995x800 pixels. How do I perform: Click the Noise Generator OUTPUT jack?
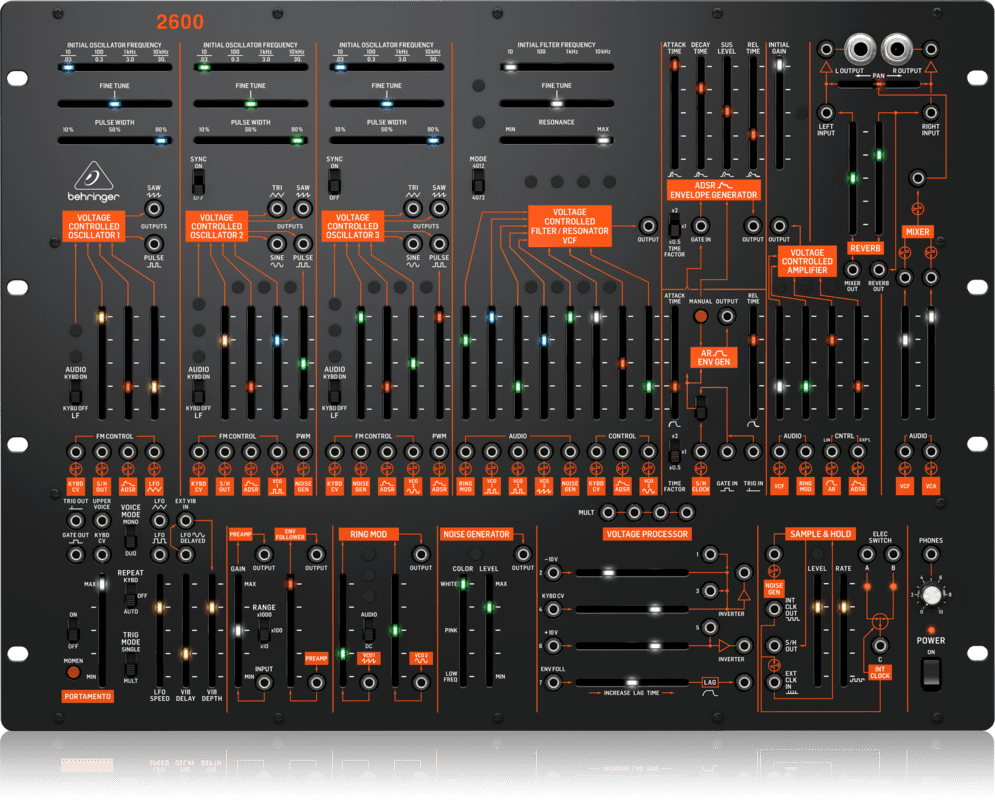point(522,554)
